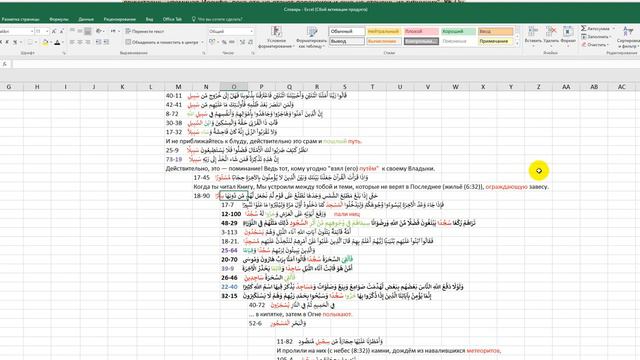The image size is (640, 360).
Task: Open the View (Вид) tab
Action: pyautogui.click(x=149, y=19)
